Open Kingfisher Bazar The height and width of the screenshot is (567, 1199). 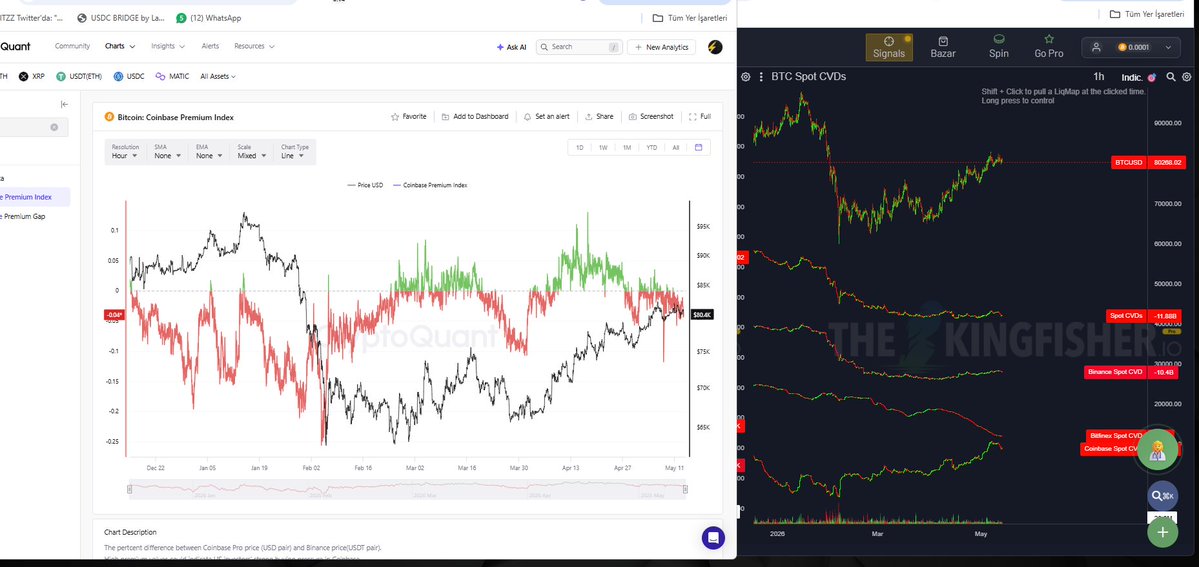[x=943, y=47]
